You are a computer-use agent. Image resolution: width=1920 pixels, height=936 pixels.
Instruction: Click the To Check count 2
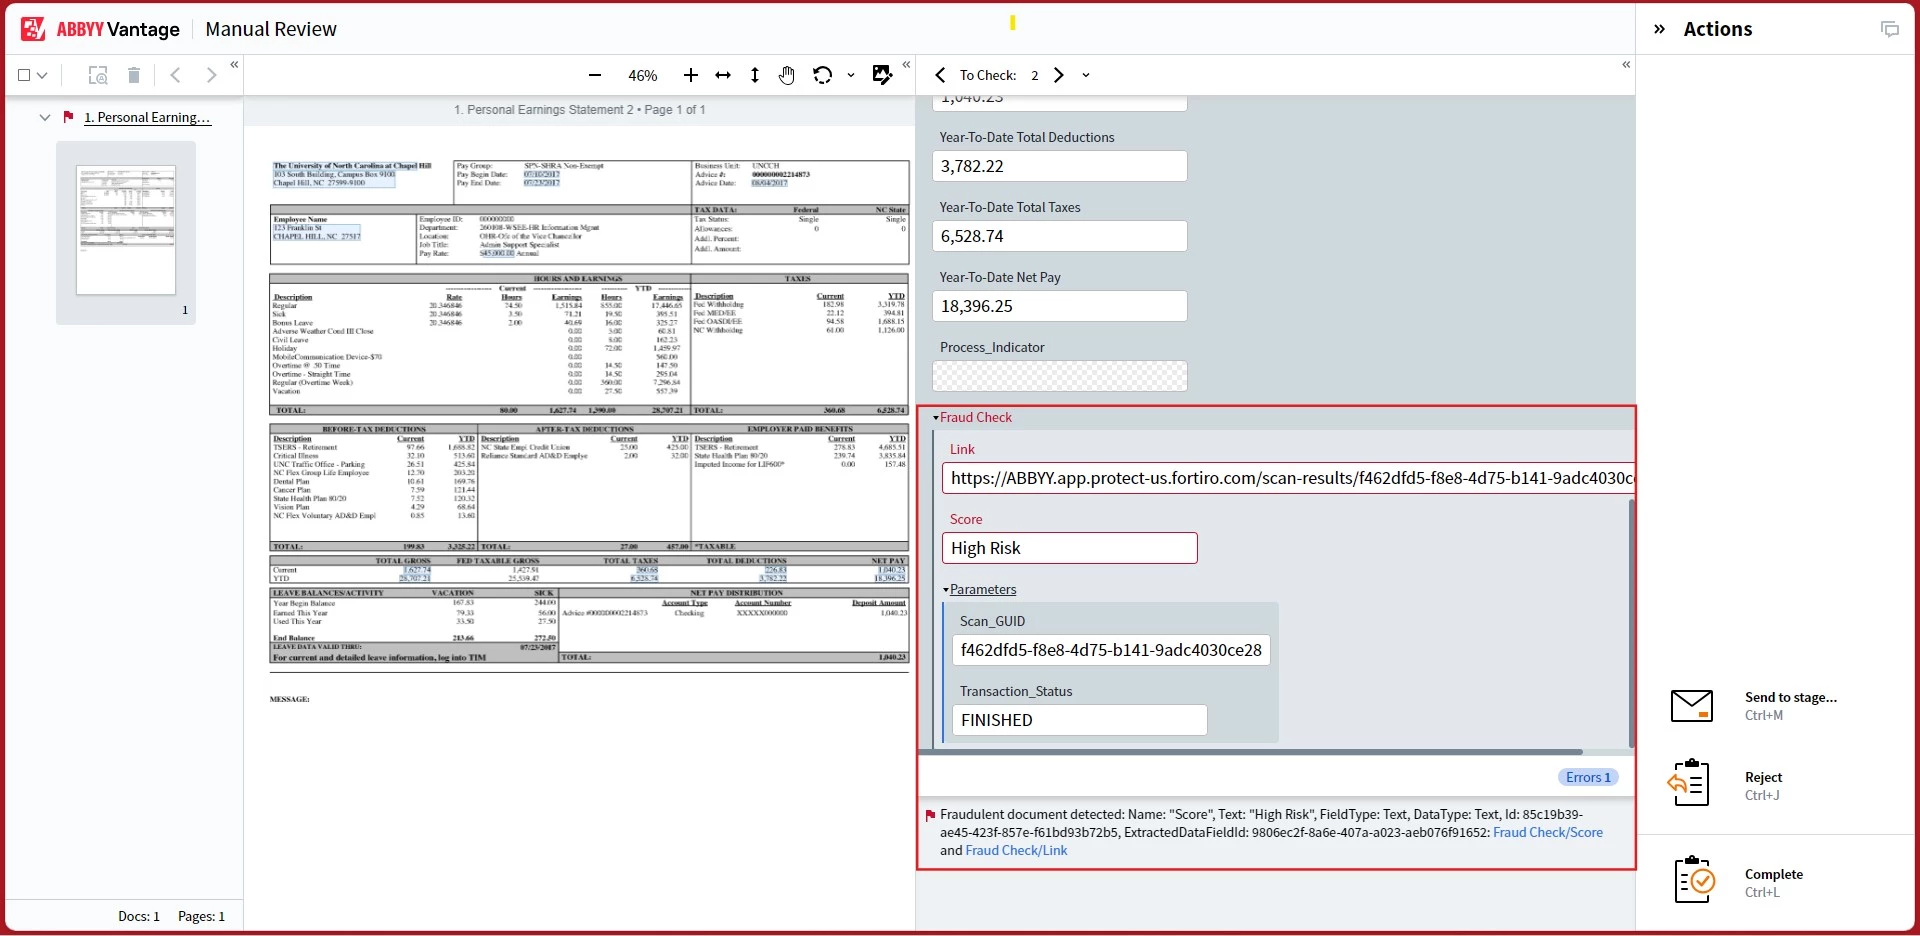(1035, 75)
